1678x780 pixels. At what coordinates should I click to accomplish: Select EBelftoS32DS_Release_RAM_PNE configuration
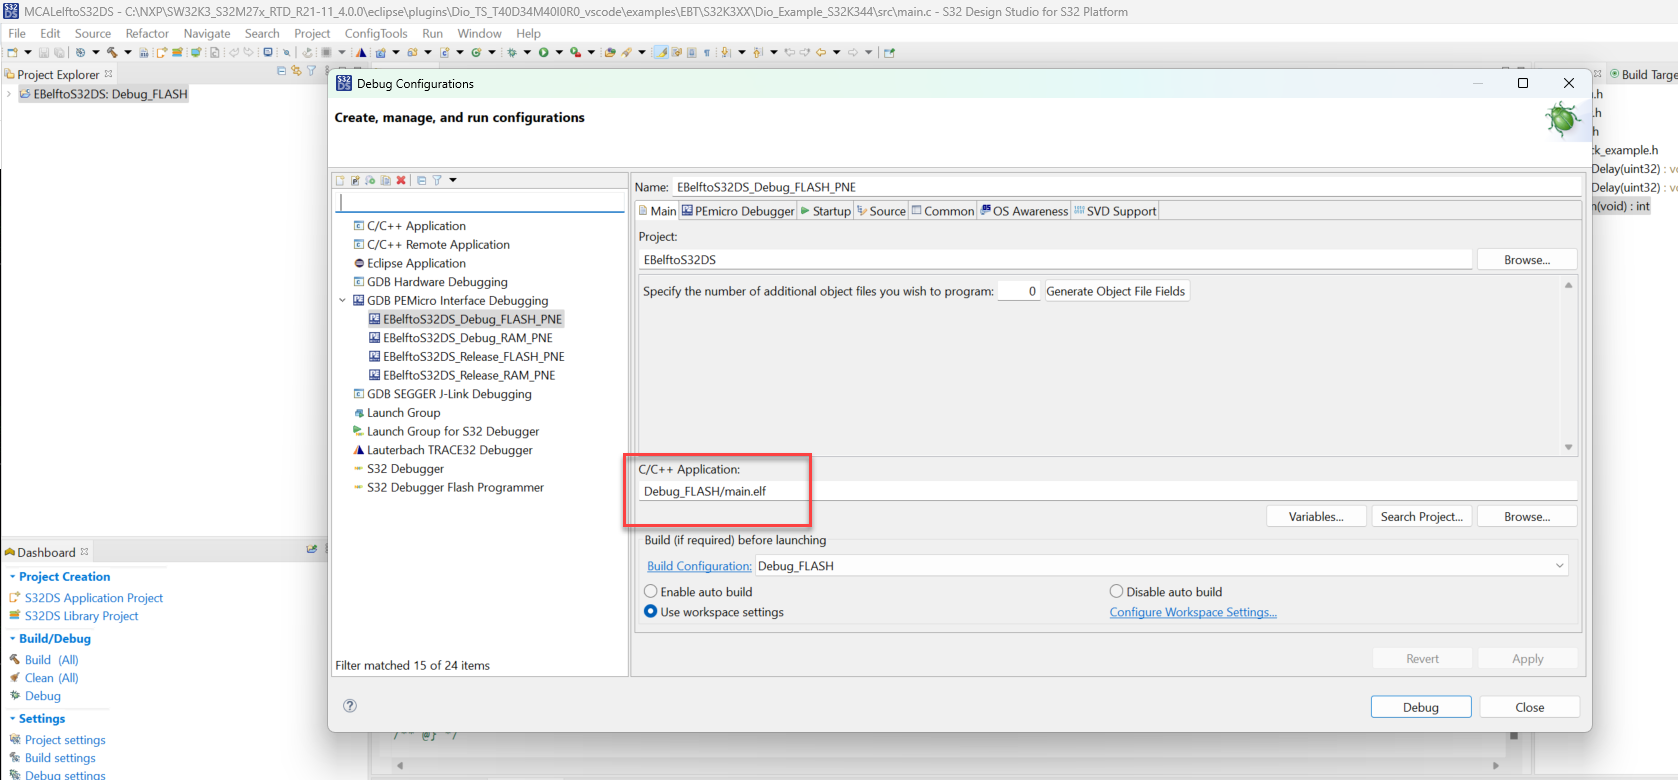[469, 376]
